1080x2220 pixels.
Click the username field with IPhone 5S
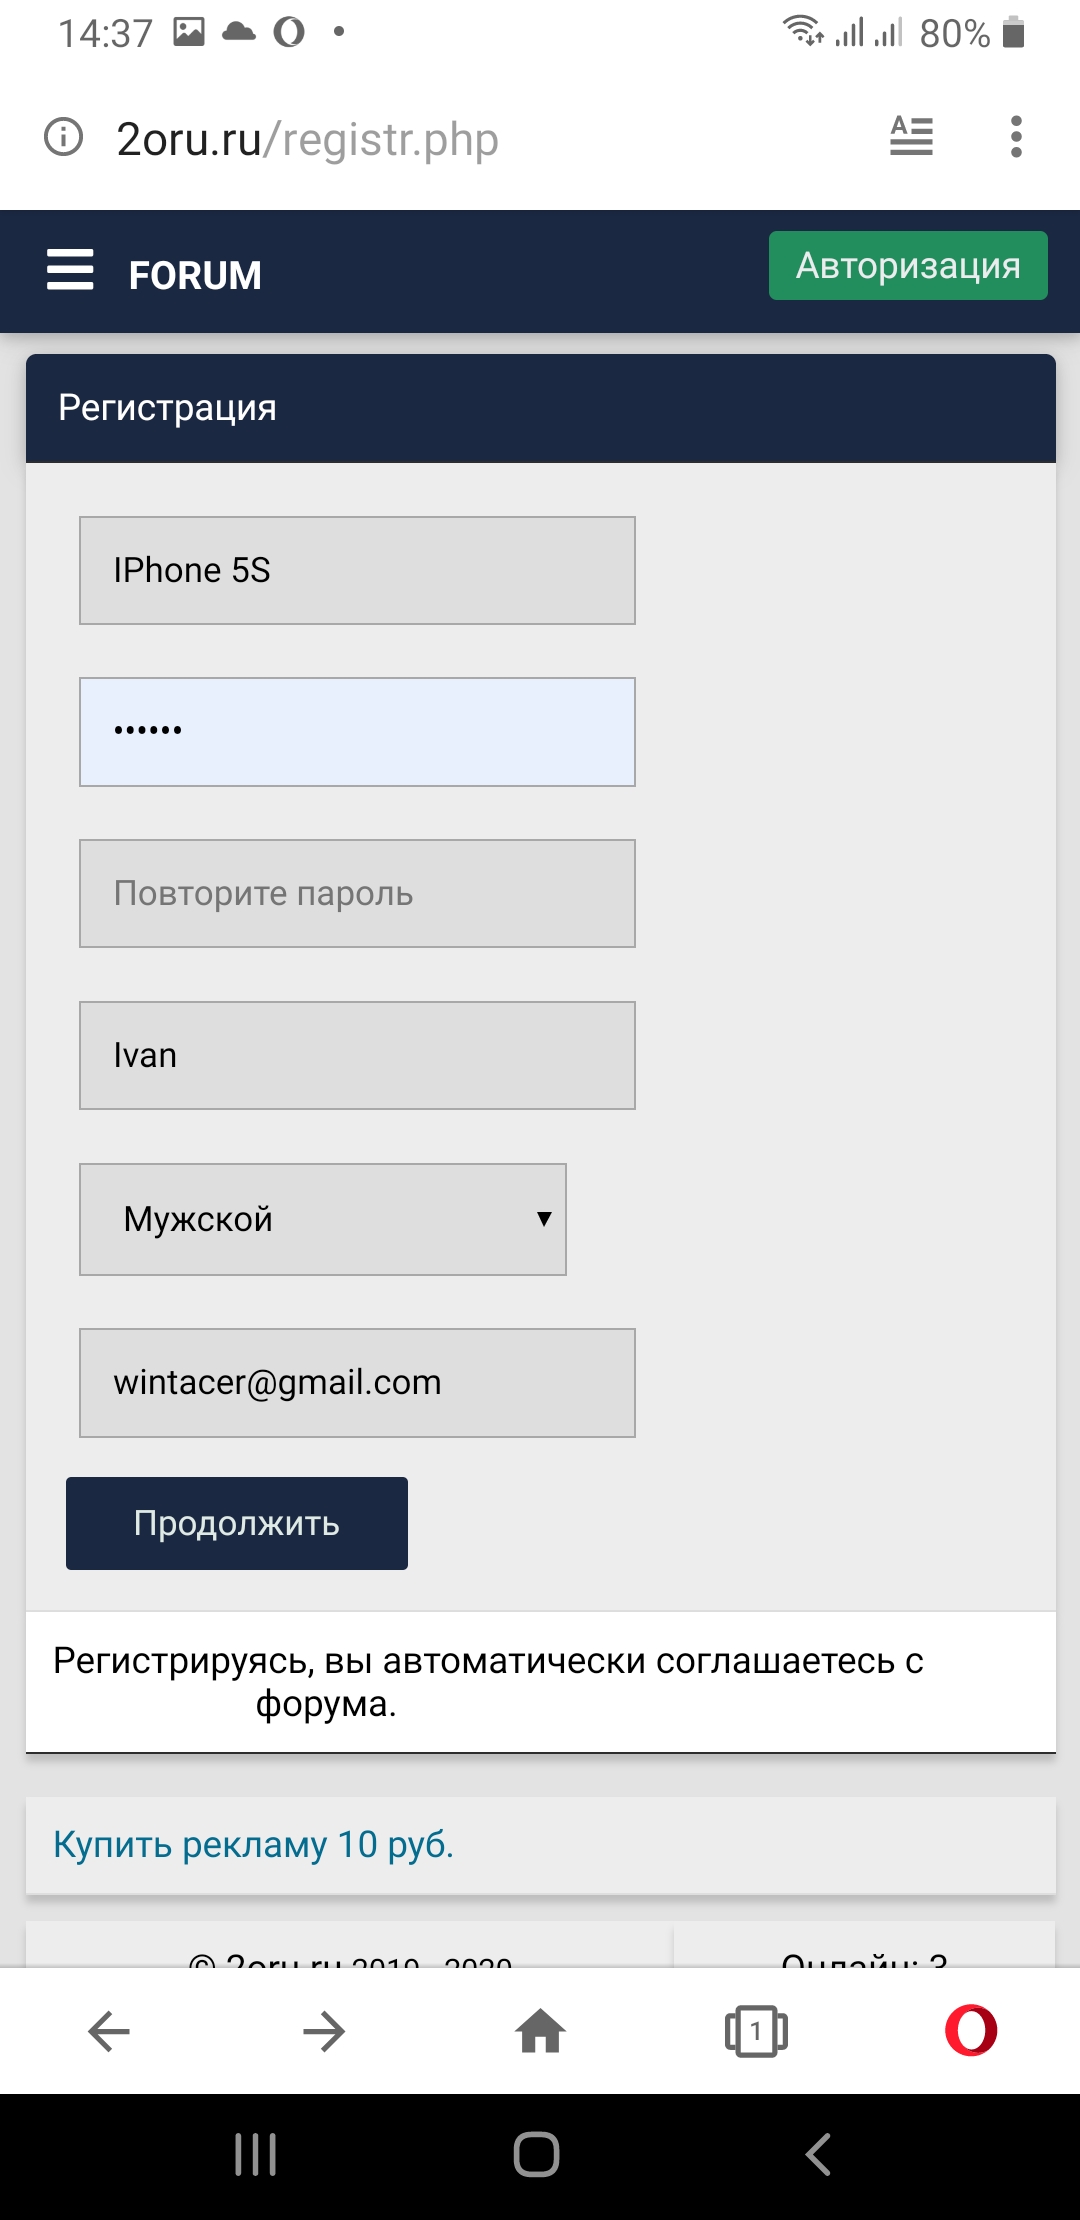357,570
